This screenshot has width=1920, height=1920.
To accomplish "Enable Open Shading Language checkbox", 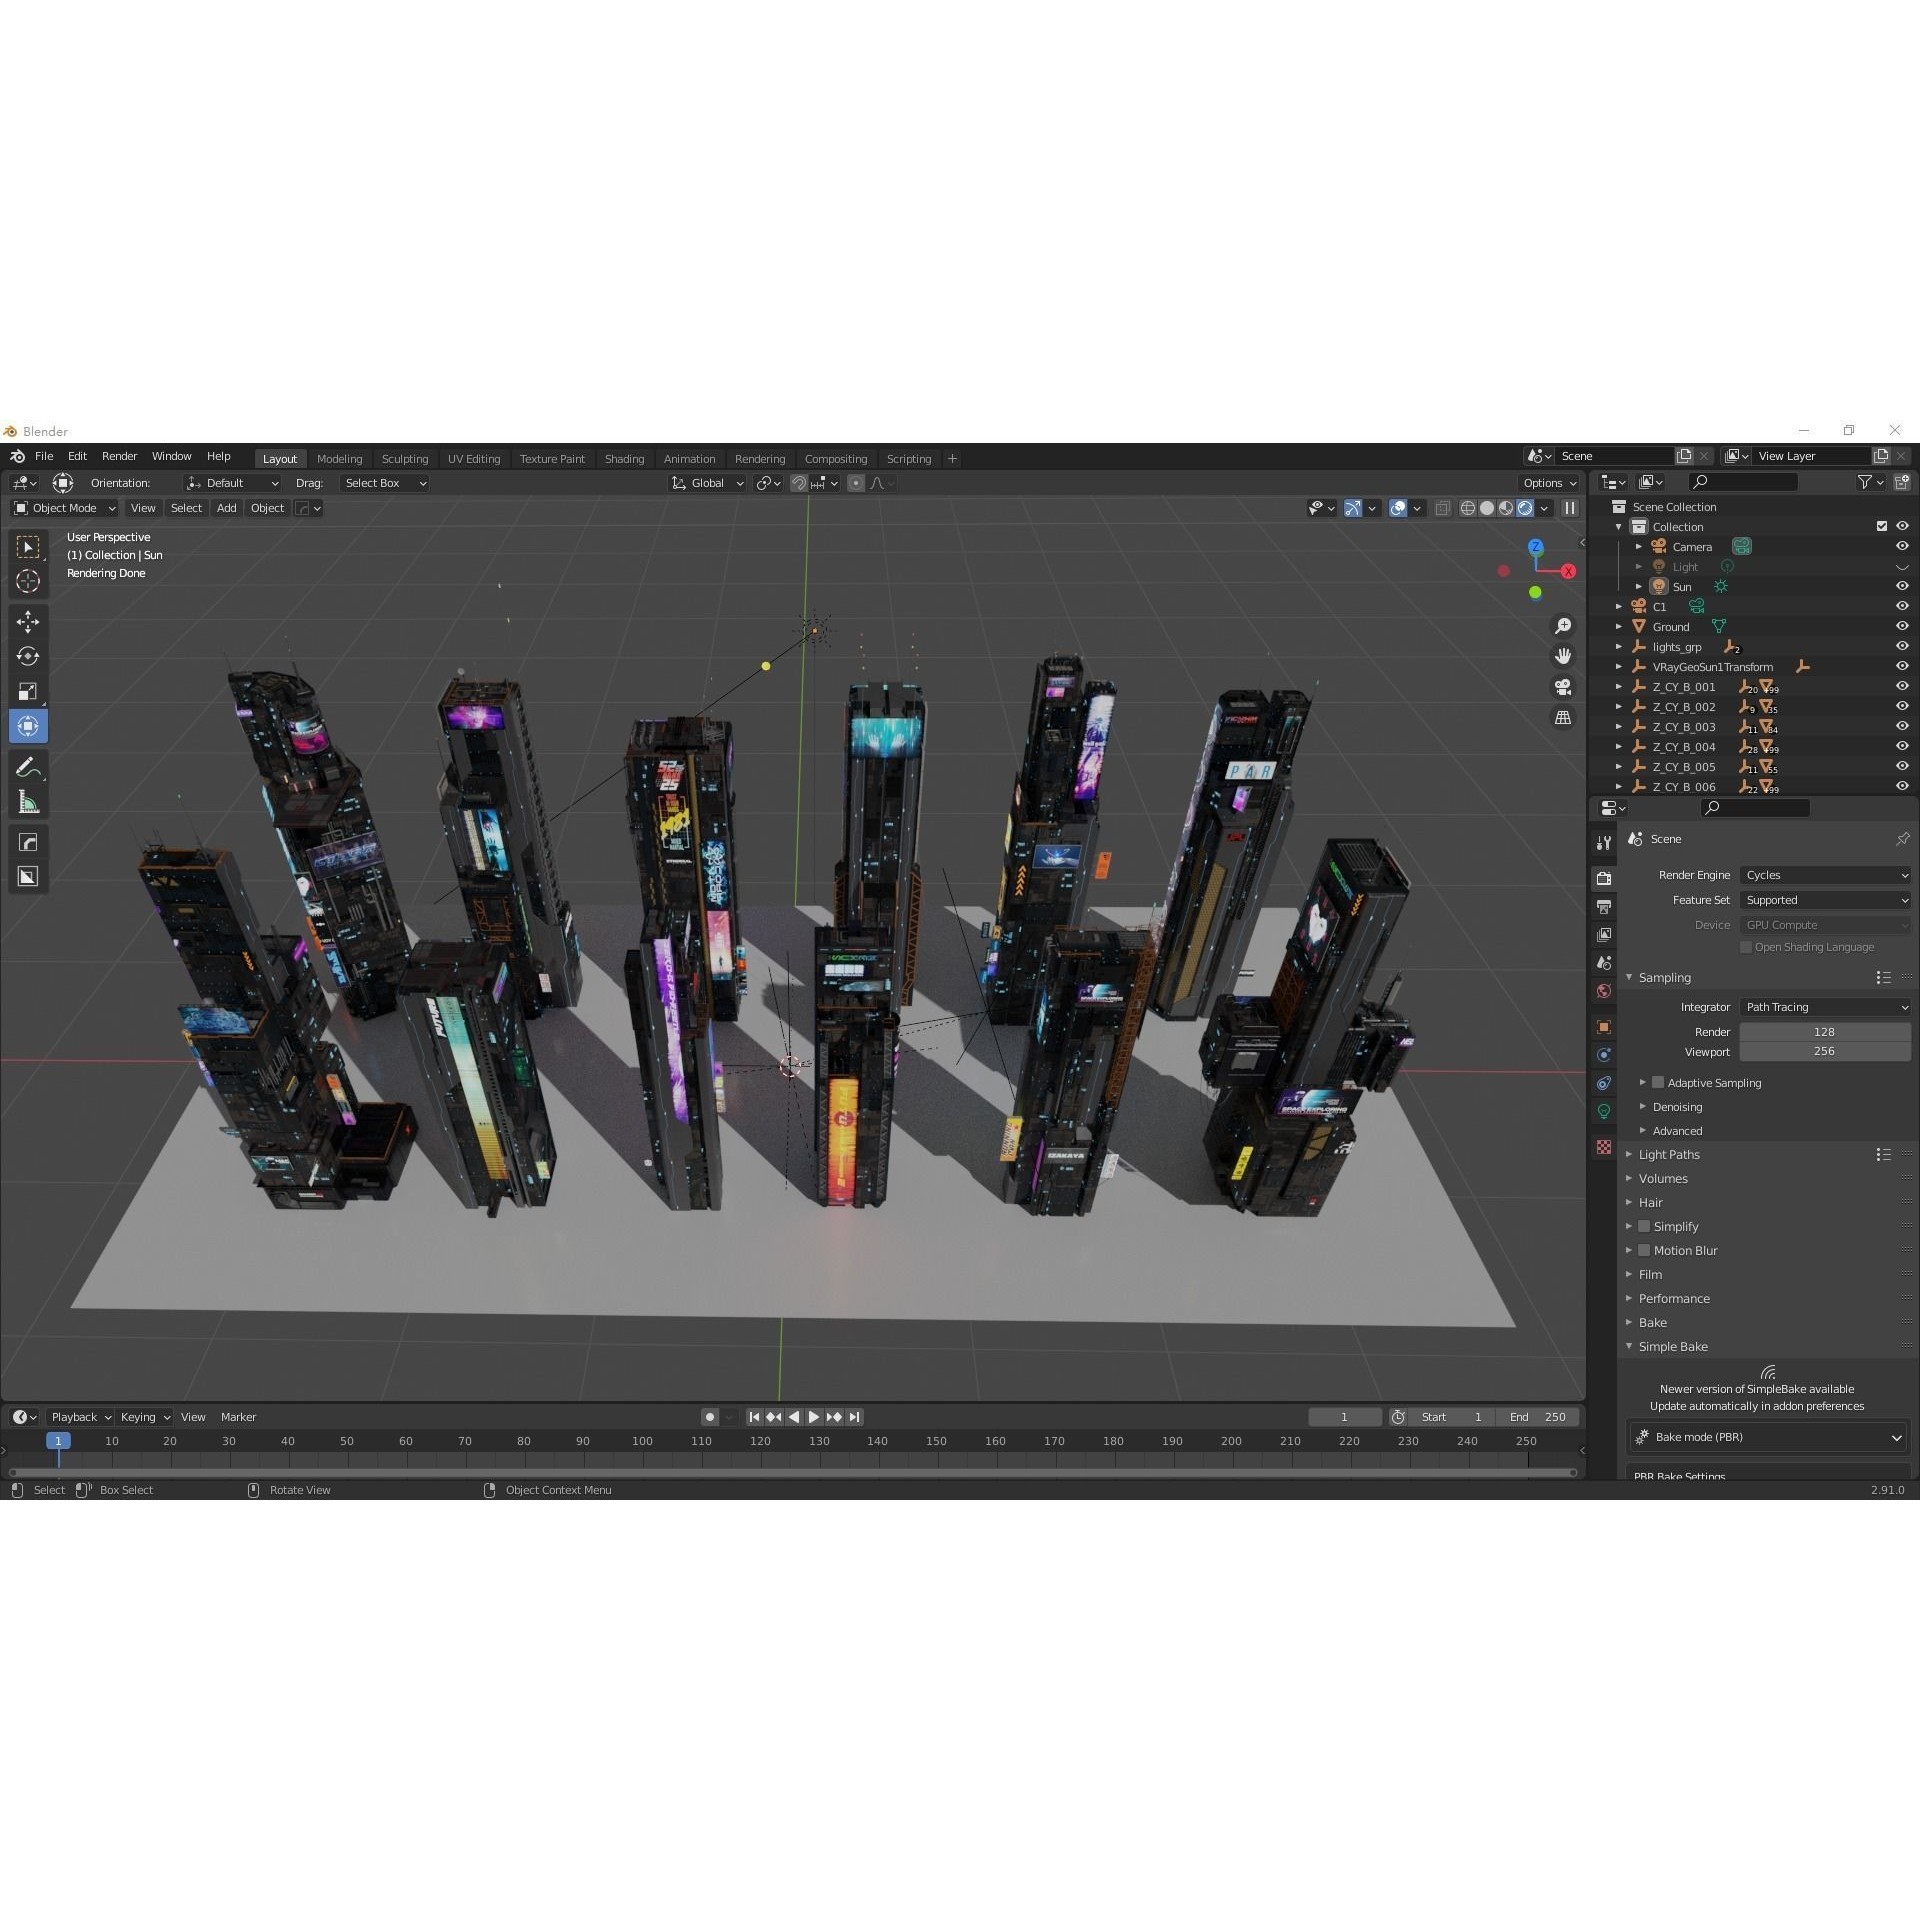I will (x=1744, y=947).
